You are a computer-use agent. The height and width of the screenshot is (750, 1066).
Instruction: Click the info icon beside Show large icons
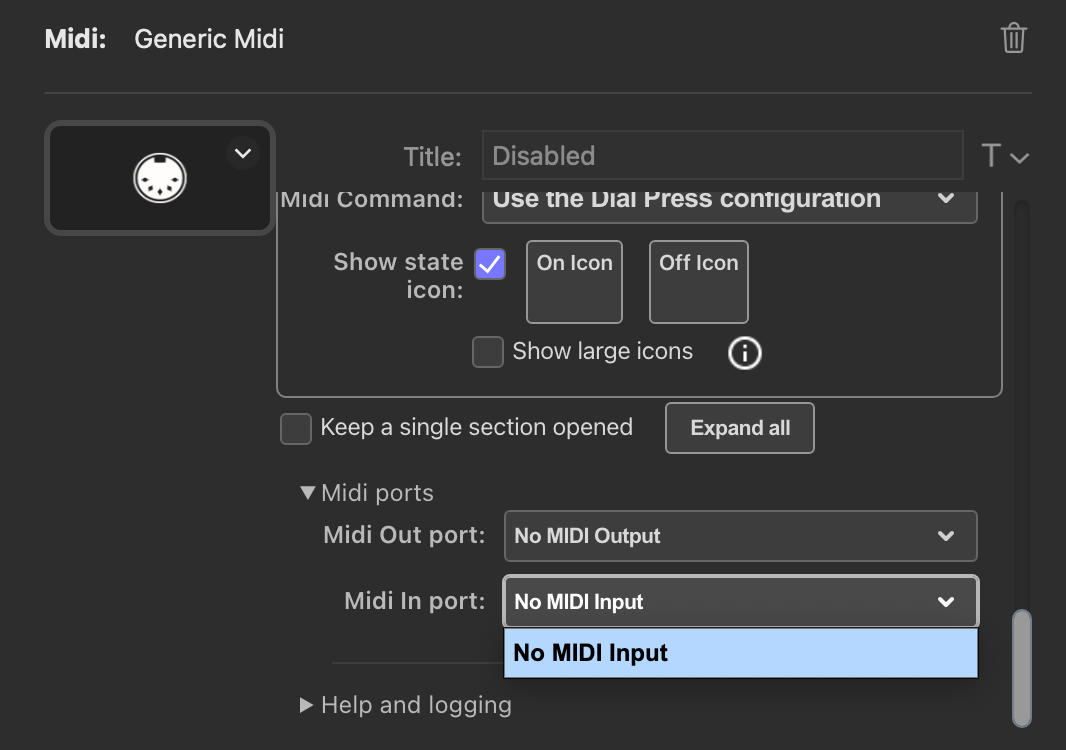(x=744, y=352)
